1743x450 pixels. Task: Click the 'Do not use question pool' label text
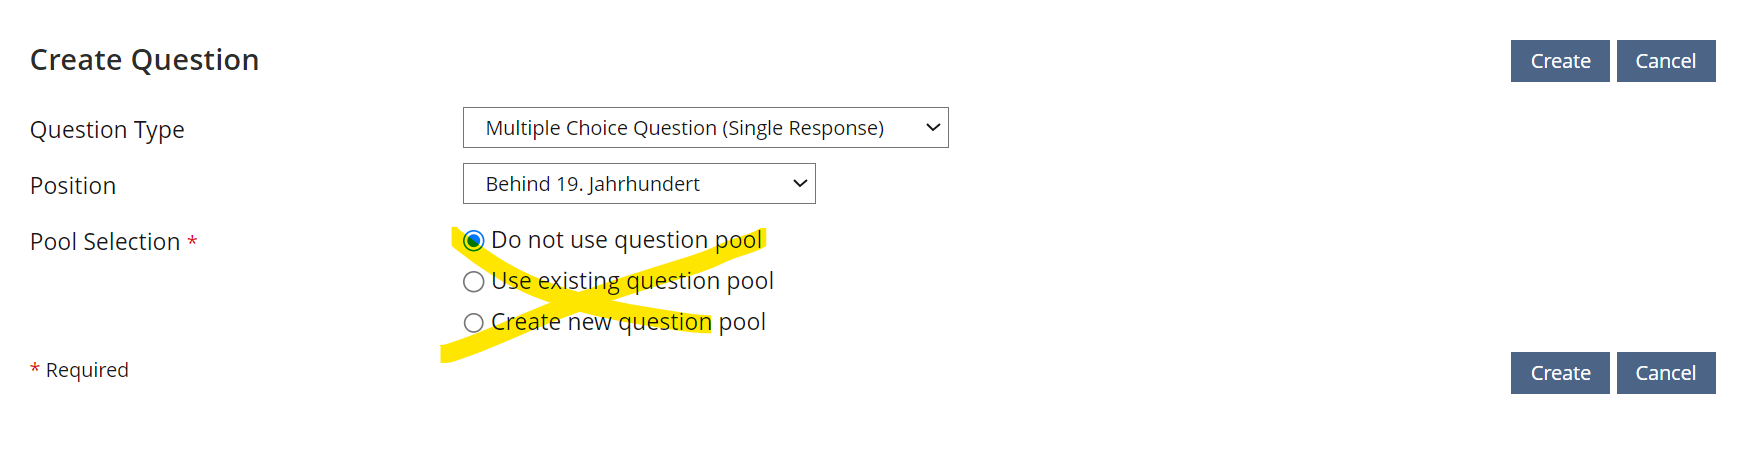pyautogui.click(x=626, y=240)
